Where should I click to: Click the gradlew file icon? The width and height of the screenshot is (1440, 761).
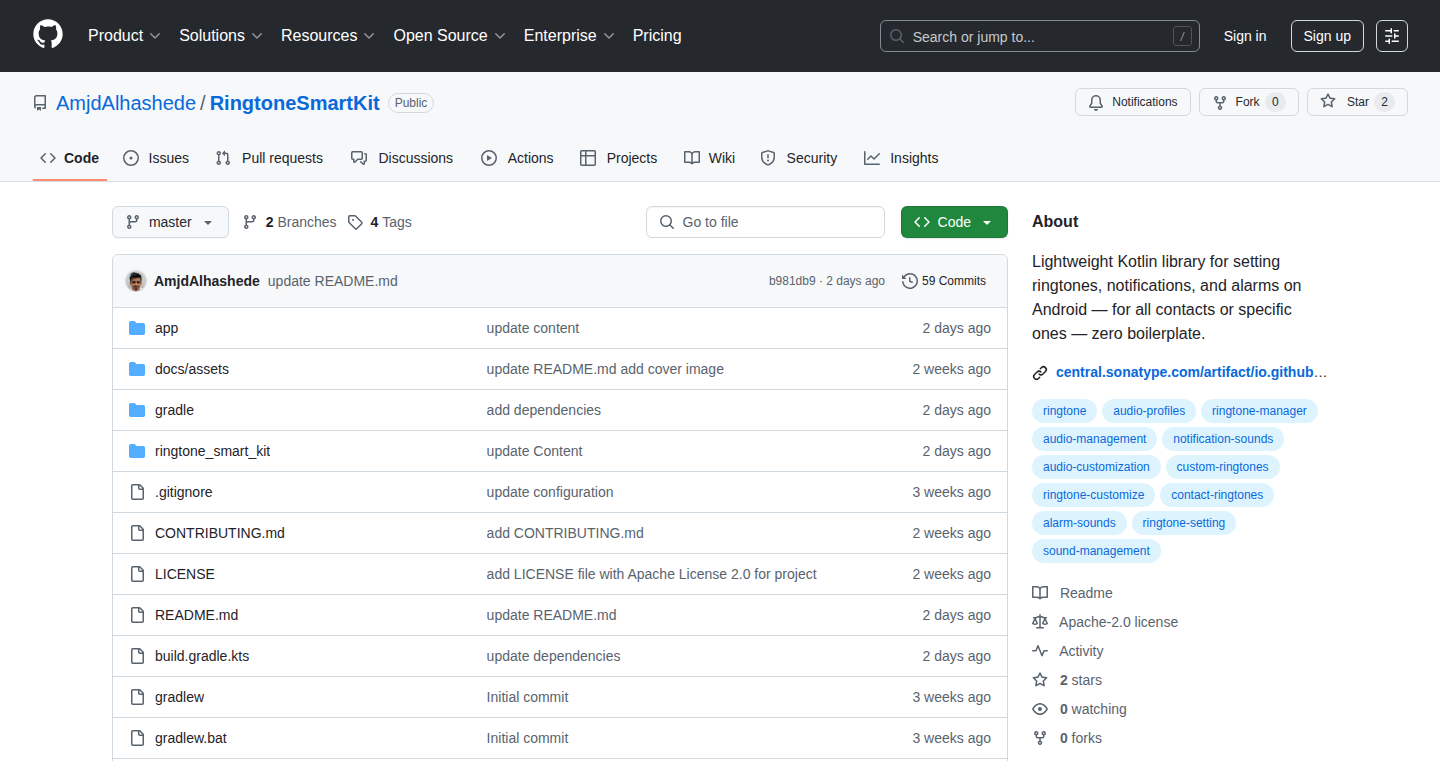point(137,697)
